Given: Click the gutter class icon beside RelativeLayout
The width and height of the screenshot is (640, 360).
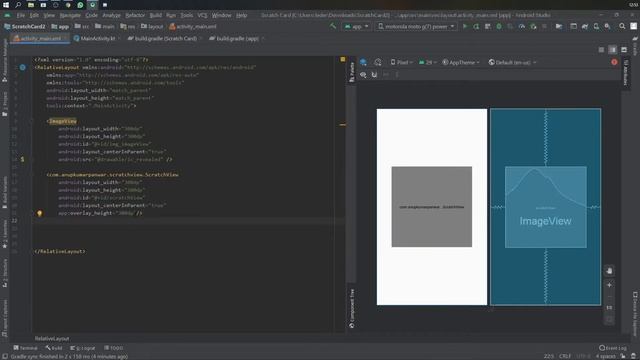Looking at the screenshot, I should click(x=22, y=67).
